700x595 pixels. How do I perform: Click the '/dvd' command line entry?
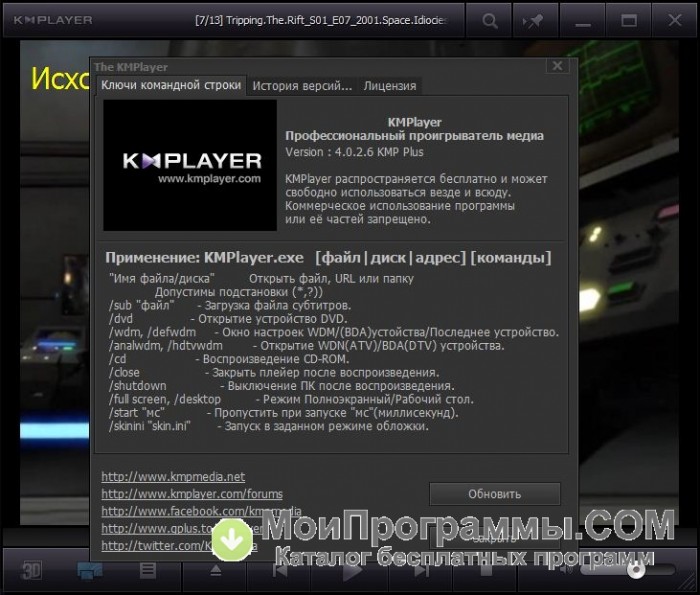point(228,319)
